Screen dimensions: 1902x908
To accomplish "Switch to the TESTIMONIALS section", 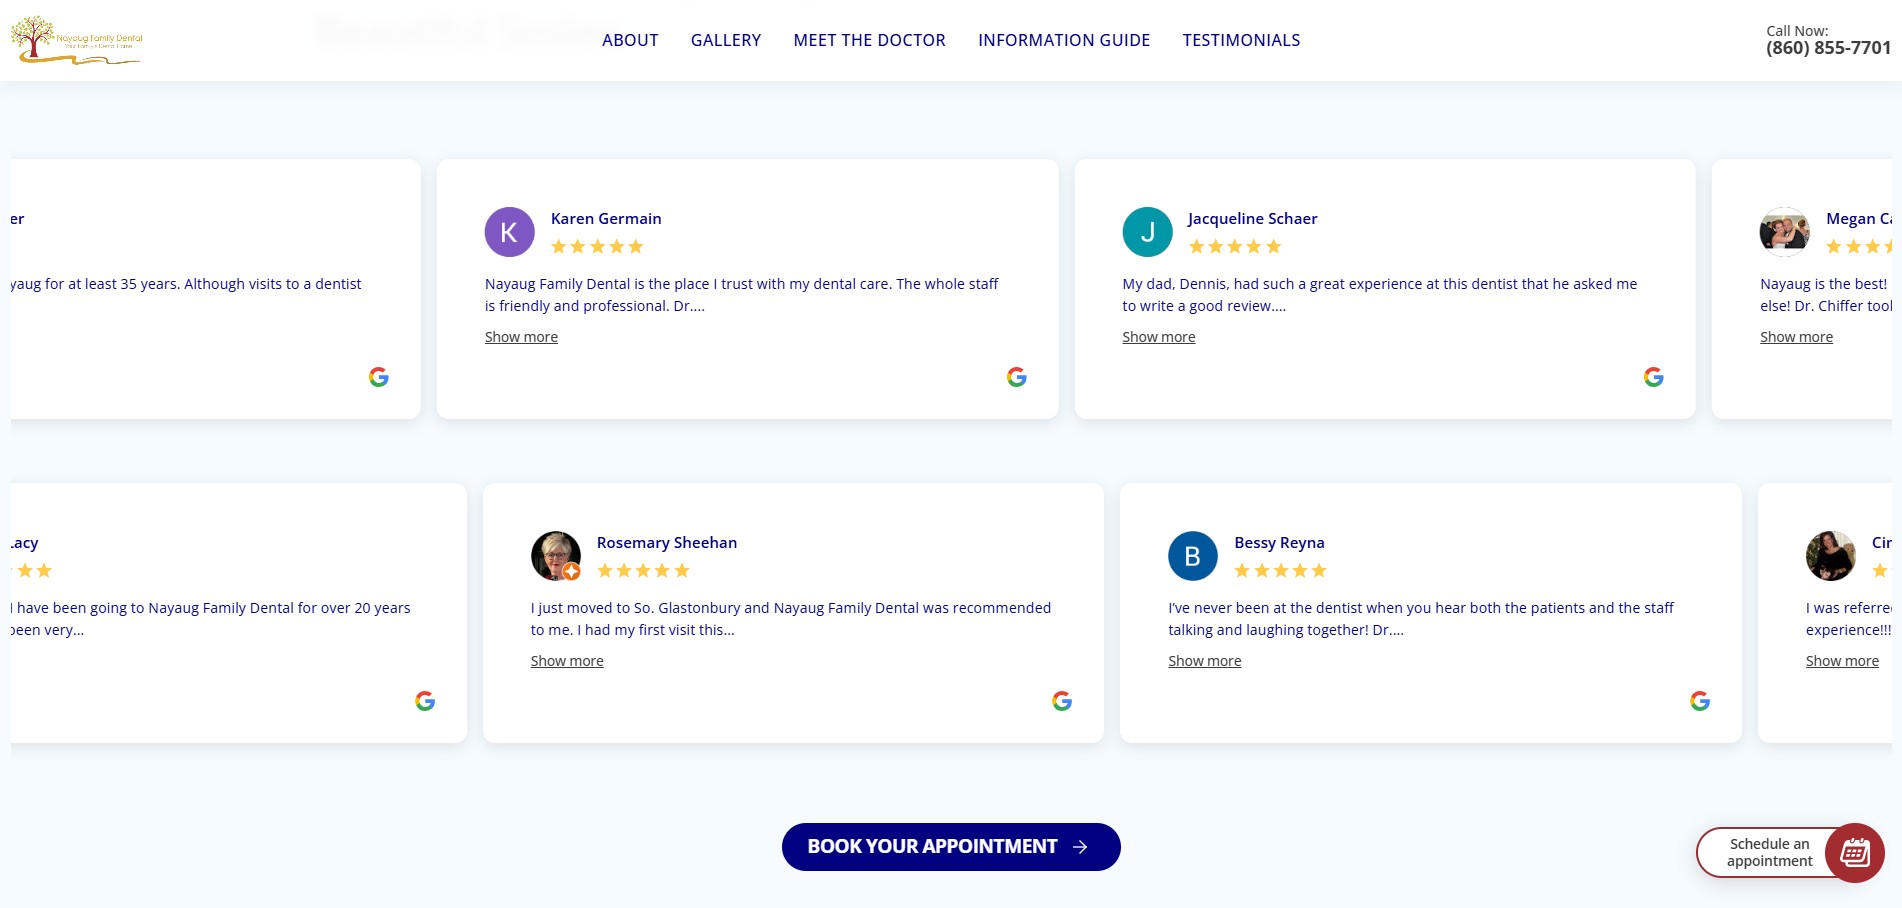I will (x=1241, y=40).
